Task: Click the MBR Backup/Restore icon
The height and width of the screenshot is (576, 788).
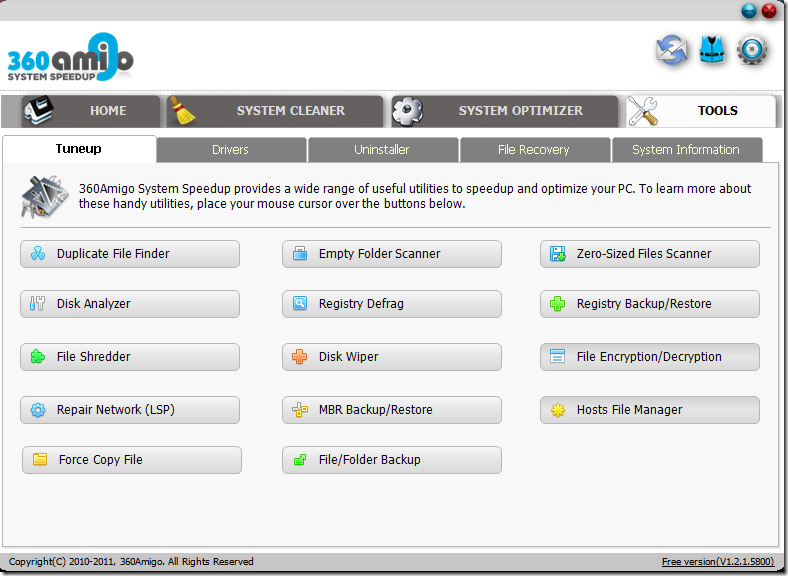Action: 300,410
